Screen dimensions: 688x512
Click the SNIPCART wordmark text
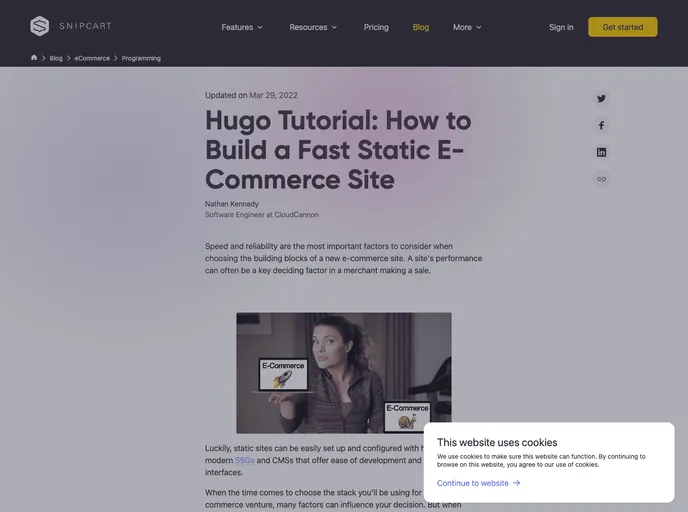coord(86,26)
